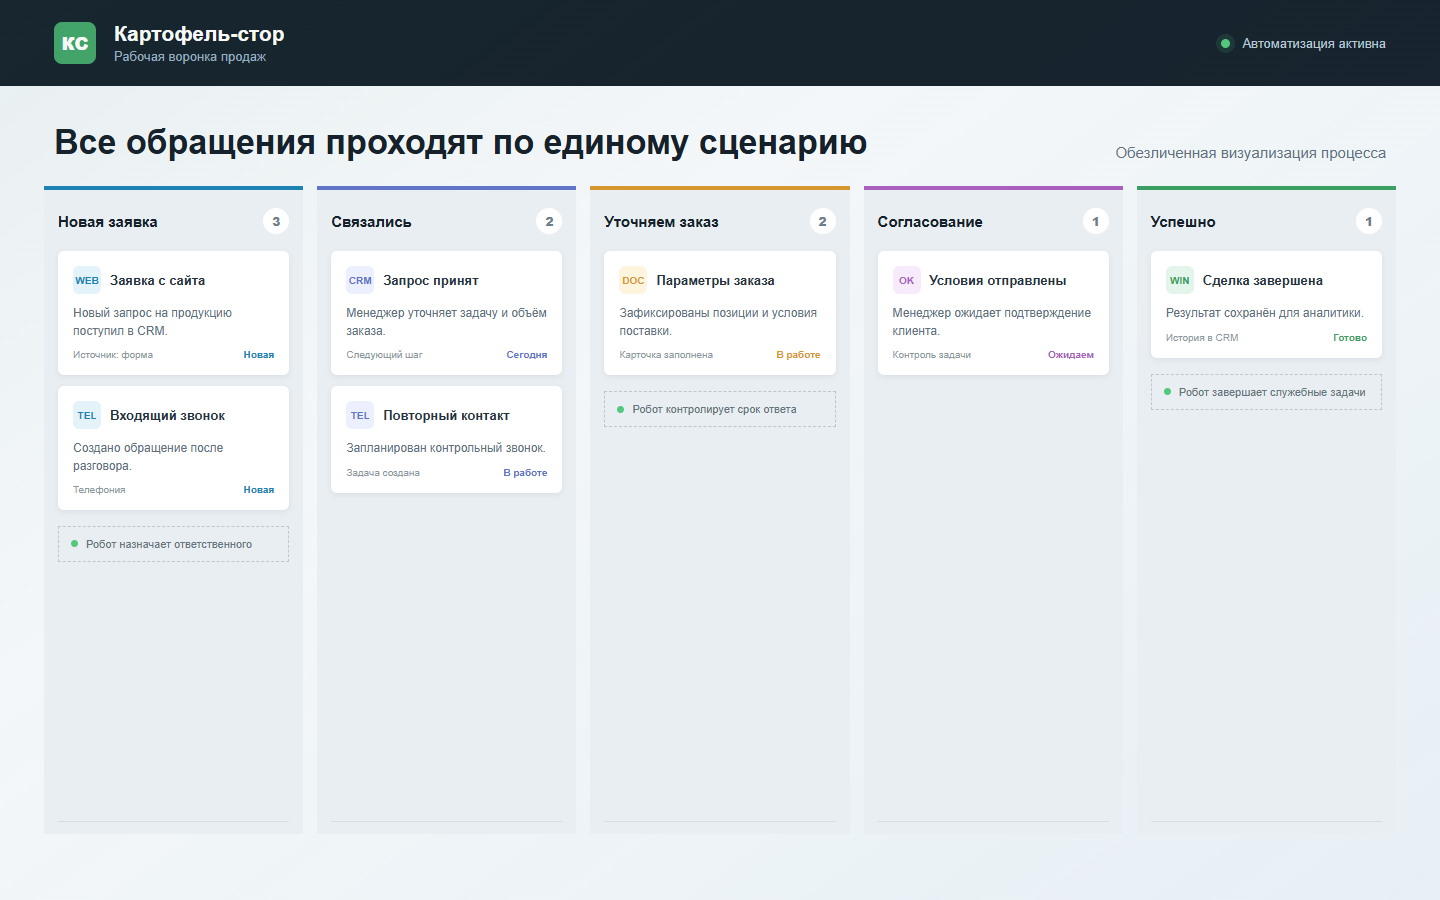Open the Повторный контакт card title
The width and height of the screenshot is (1440, 900).
pyautogui.click(x=446, y=415)
